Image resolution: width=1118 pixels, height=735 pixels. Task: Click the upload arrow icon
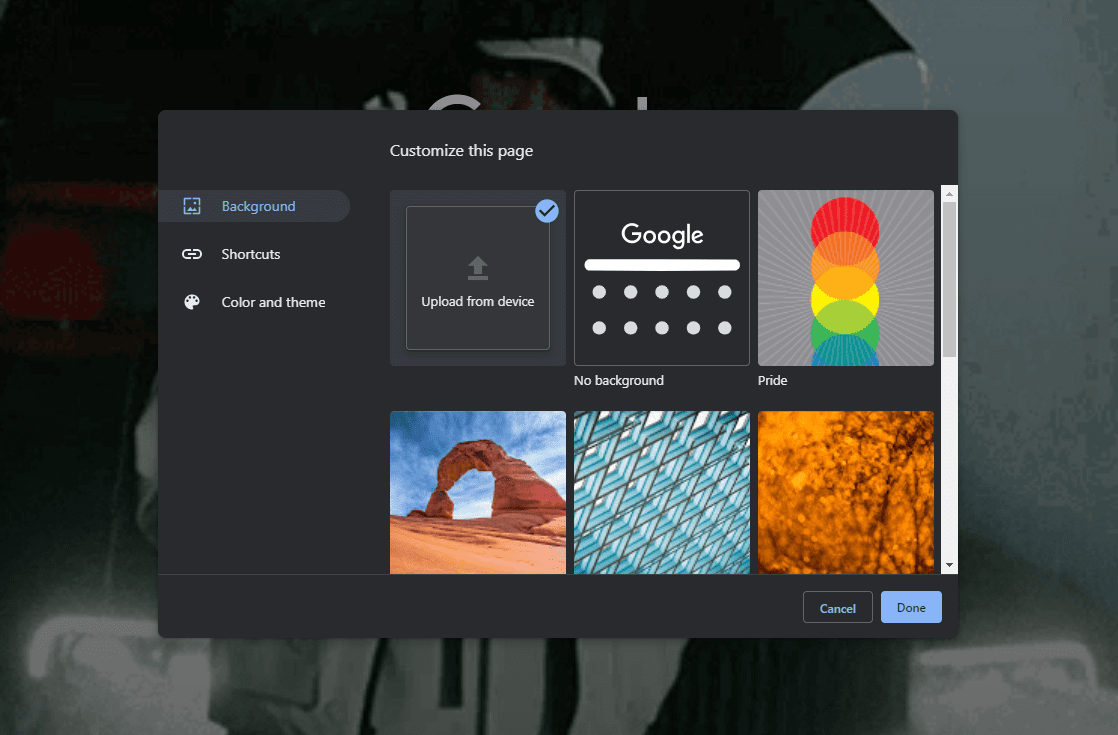click(x=478, y=268)
